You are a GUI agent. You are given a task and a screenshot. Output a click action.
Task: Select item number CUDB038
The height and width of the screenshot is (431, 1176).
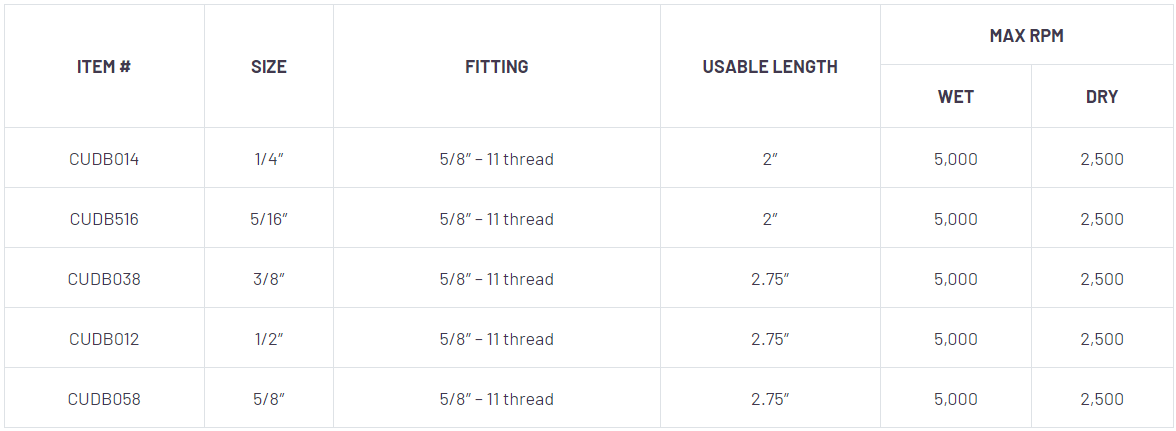point(104,279)
